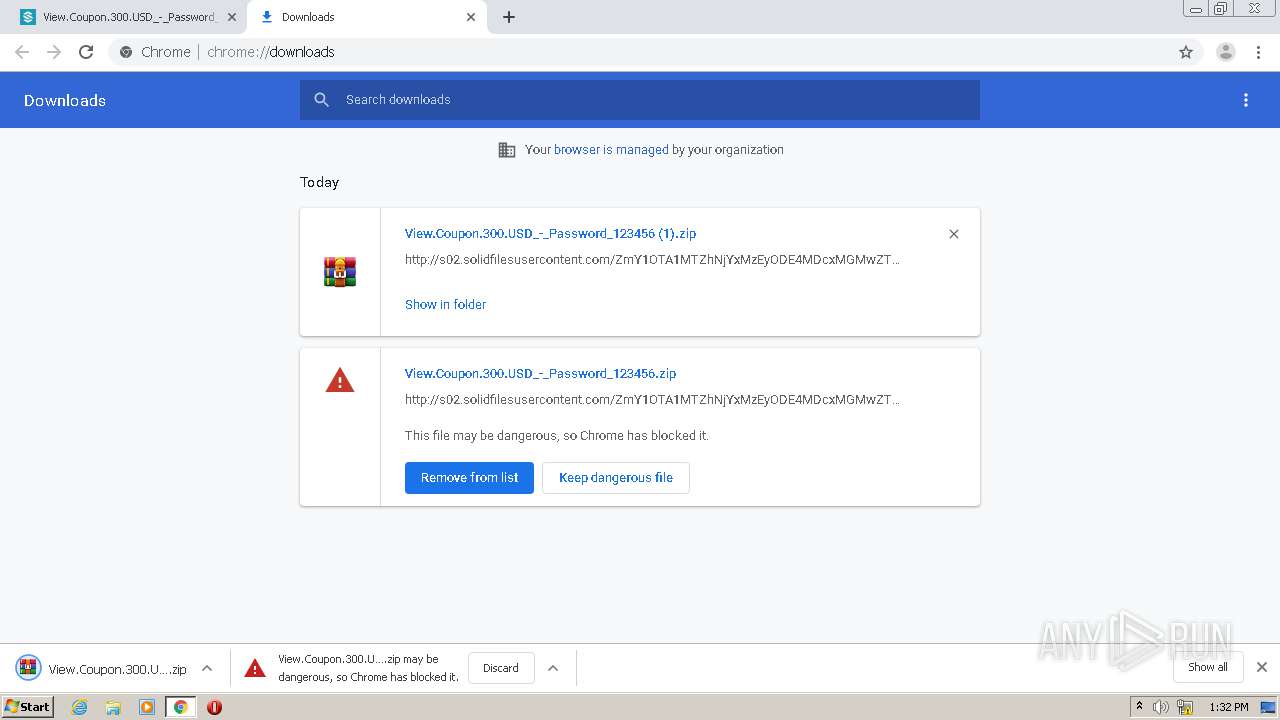Expand options arrow for shelf zip download
Viewport: 1280px width, 720px height.
tap(207, 669)
